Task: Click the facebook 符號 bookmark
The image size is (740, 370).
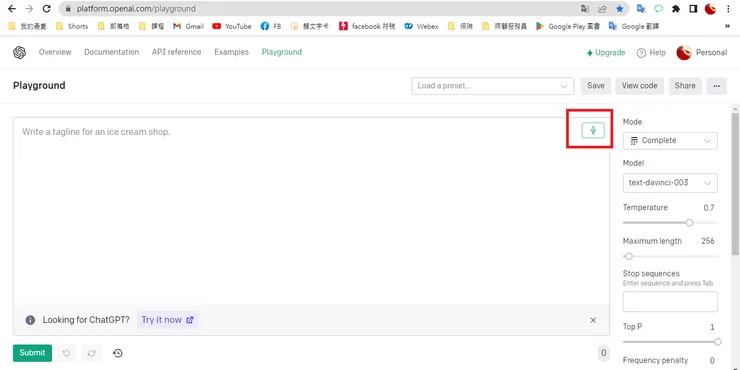Action: tap(367, 26)
